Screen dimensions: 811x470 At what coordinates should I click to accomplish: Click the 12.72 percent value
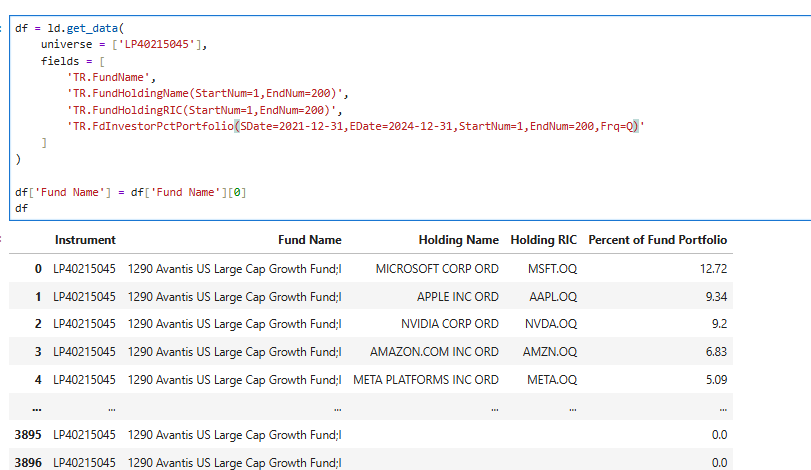713,269
